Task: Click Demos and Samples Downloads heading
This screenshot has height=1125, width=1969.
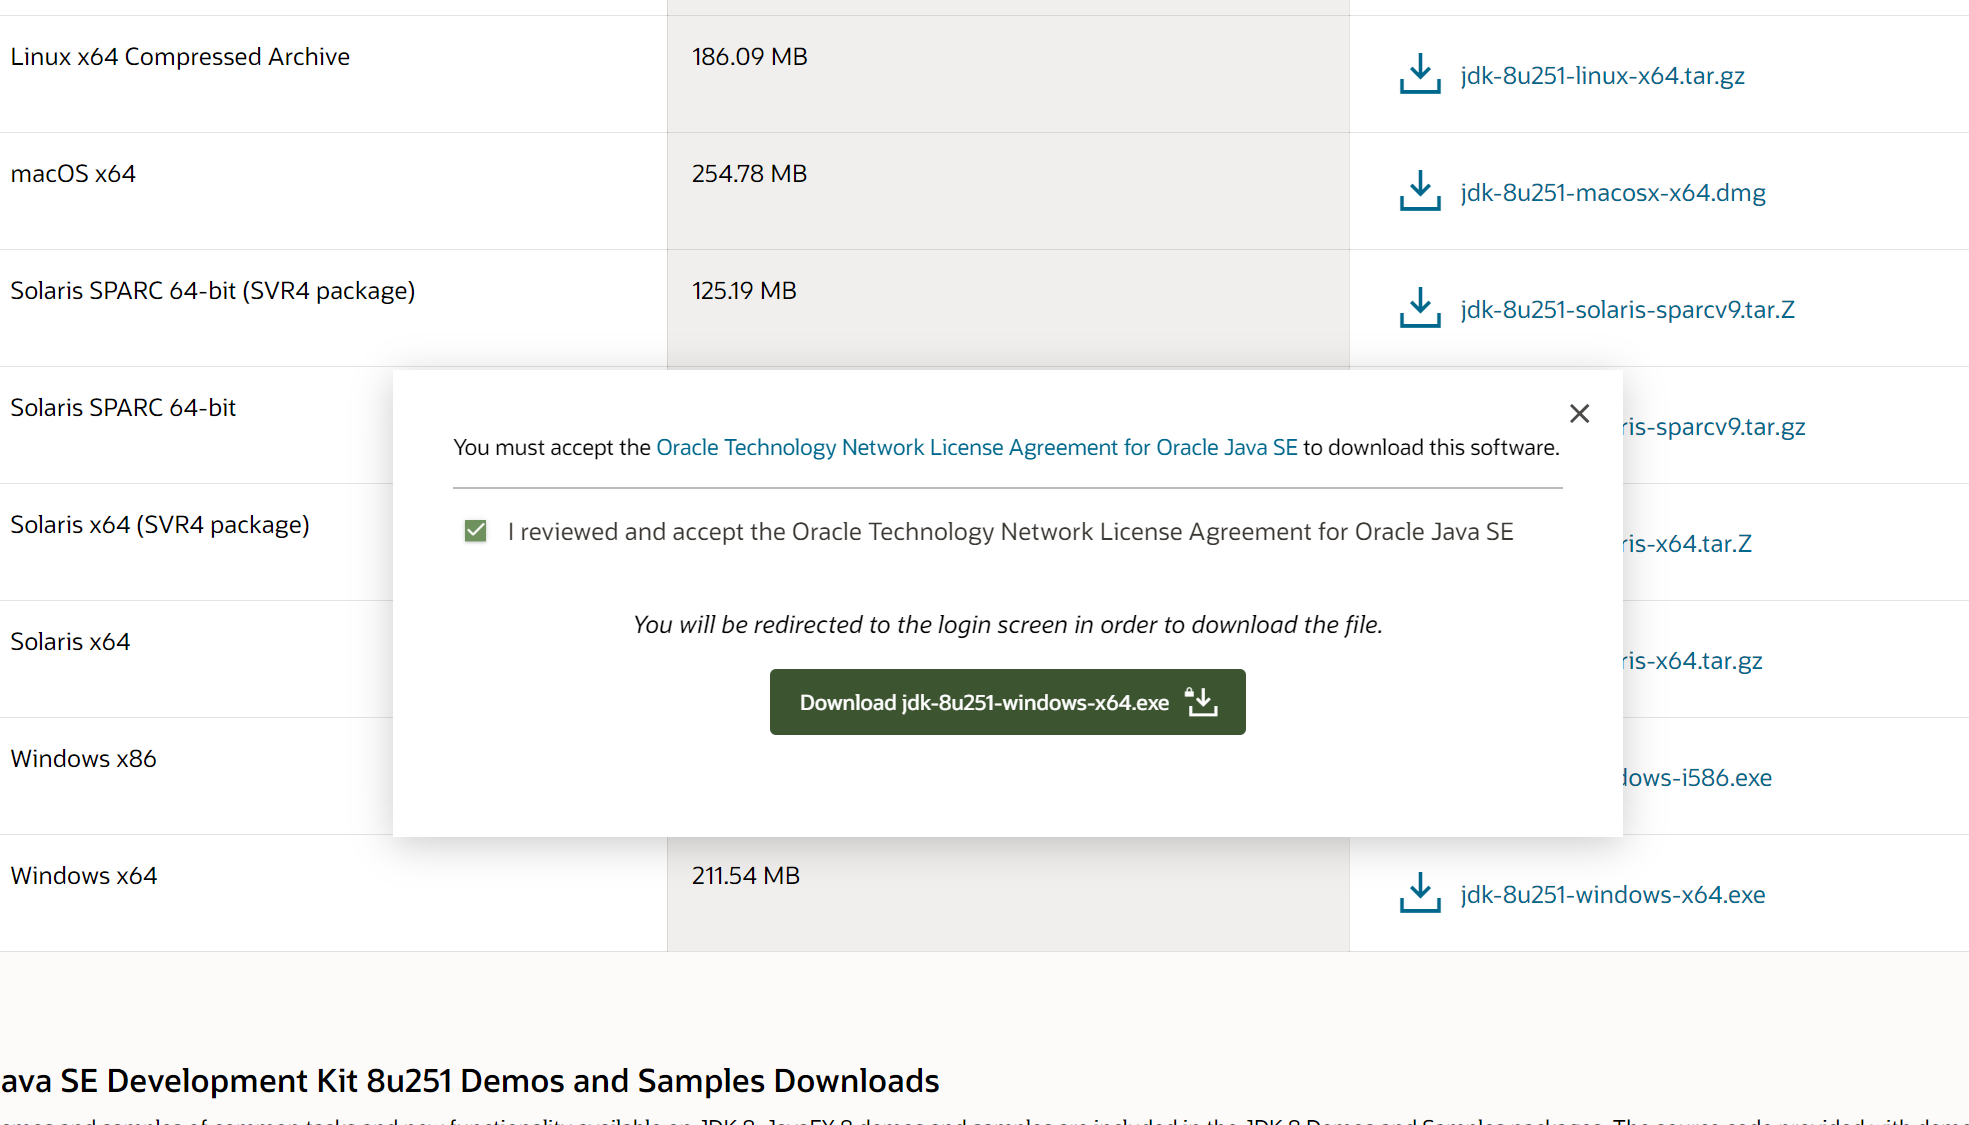Action: pos(470,1081)
